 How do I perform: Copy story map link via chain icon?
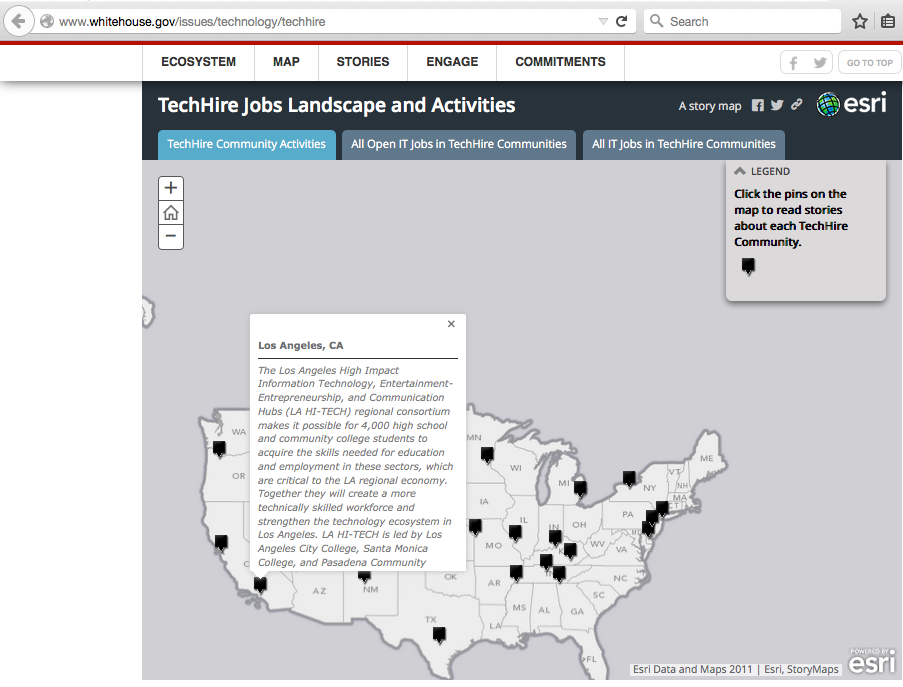pos(796,105)
